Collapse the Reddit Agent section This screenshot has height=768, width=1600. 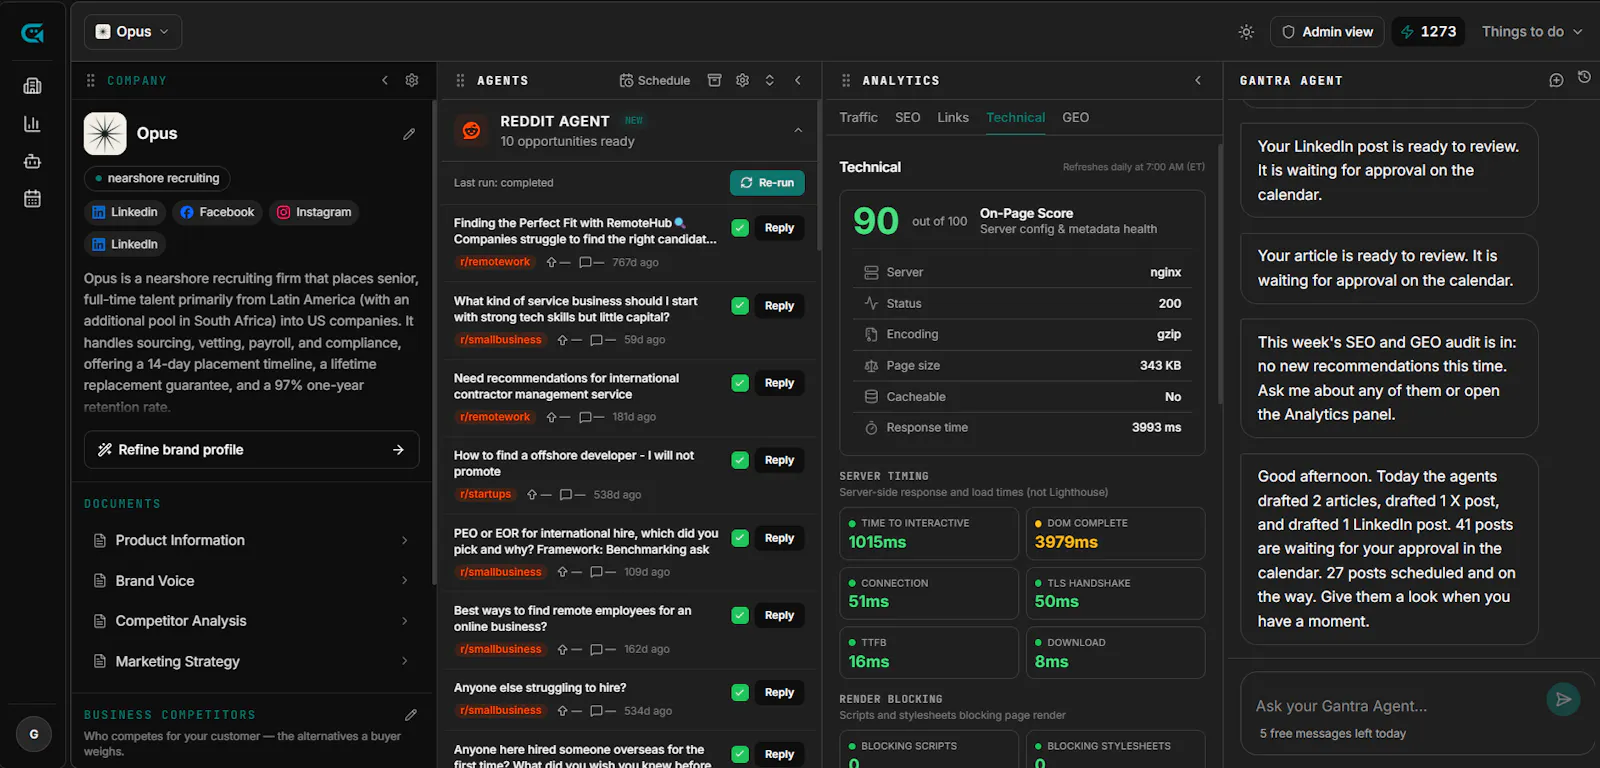[798, 130]
